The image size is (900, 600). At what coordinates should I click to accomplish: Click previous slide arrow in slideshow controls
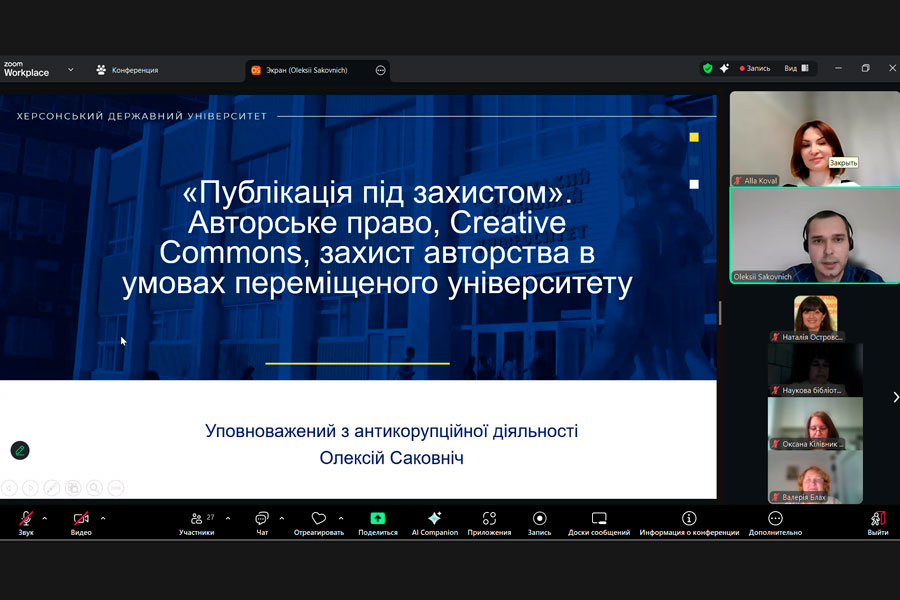9,488
